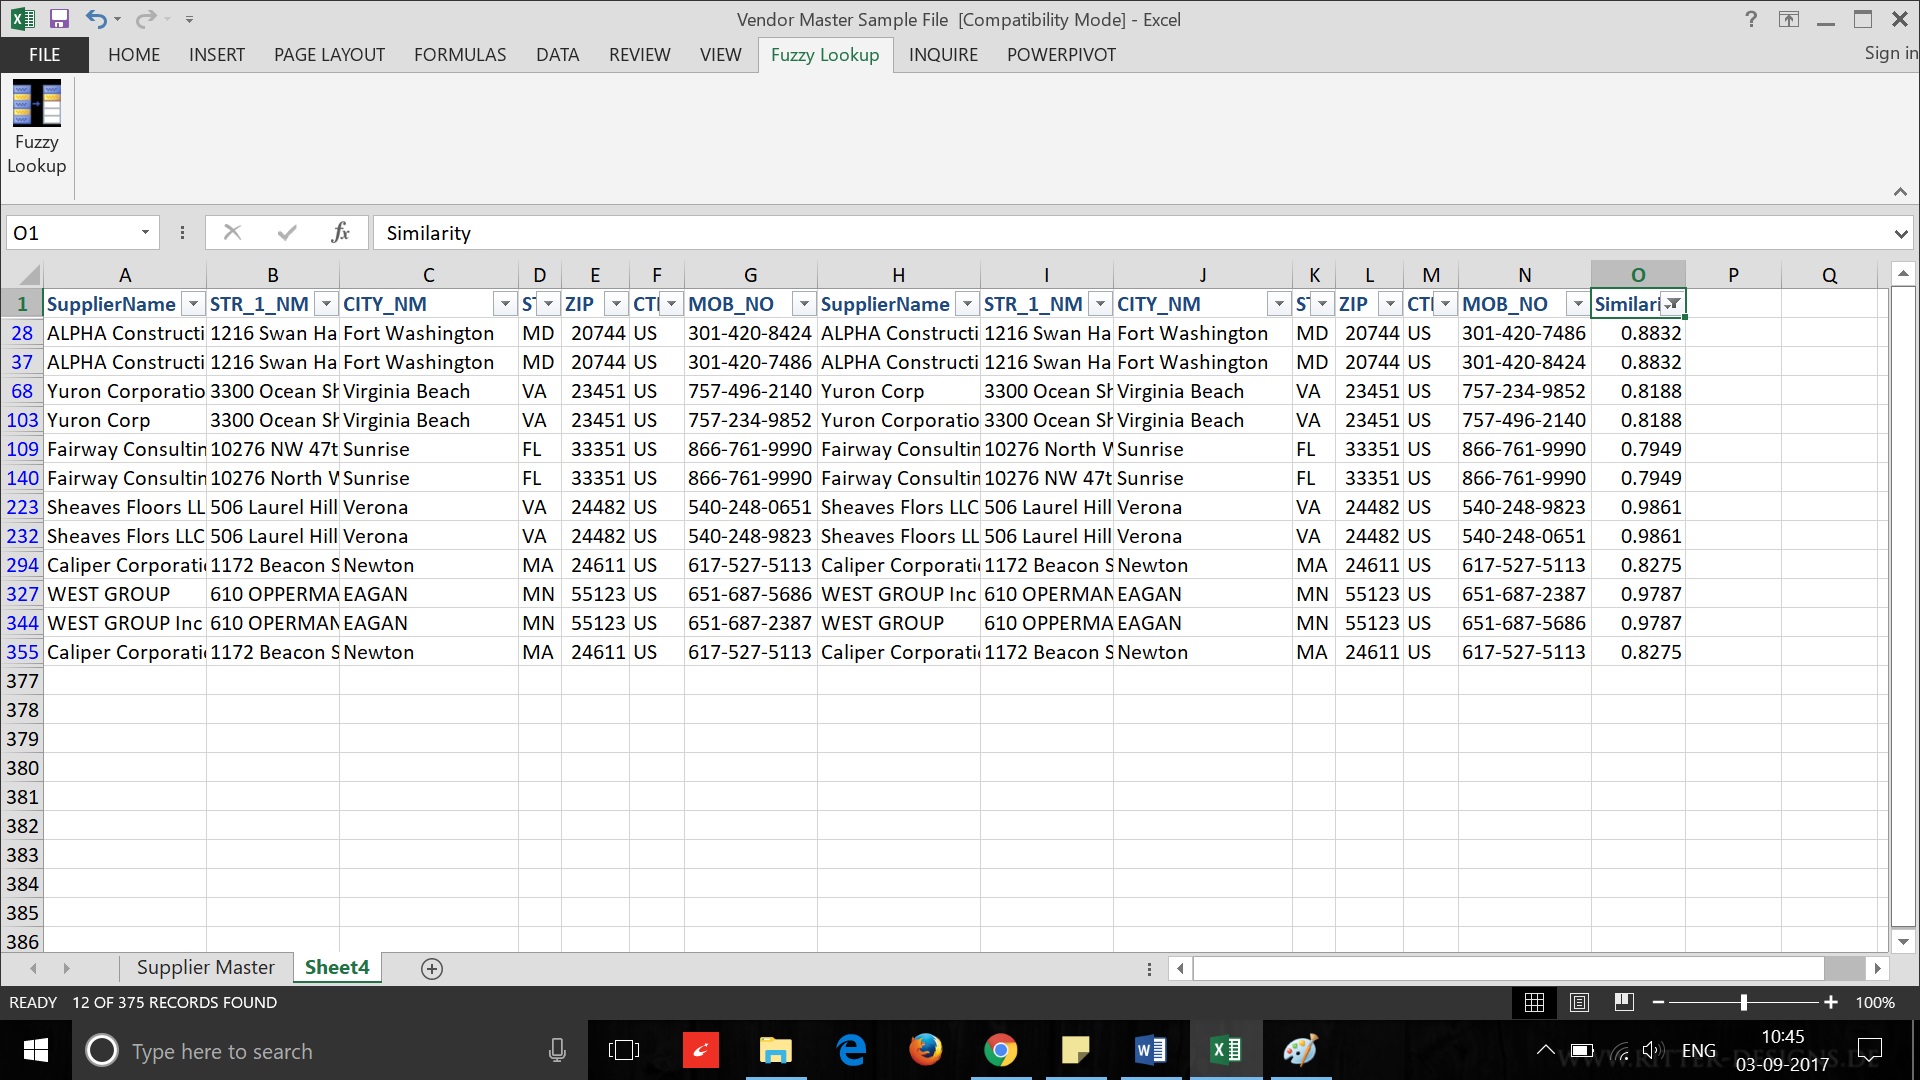Click the 100% zoom level

tap(1875, 1002)
